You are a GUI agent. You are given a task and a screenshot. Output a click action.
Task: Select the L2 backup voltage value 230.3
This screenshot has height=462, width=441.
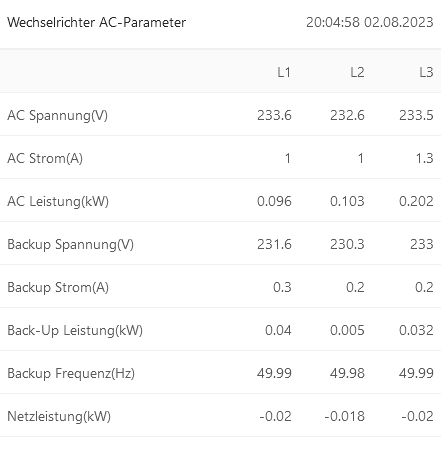click(x=347, y=244)
